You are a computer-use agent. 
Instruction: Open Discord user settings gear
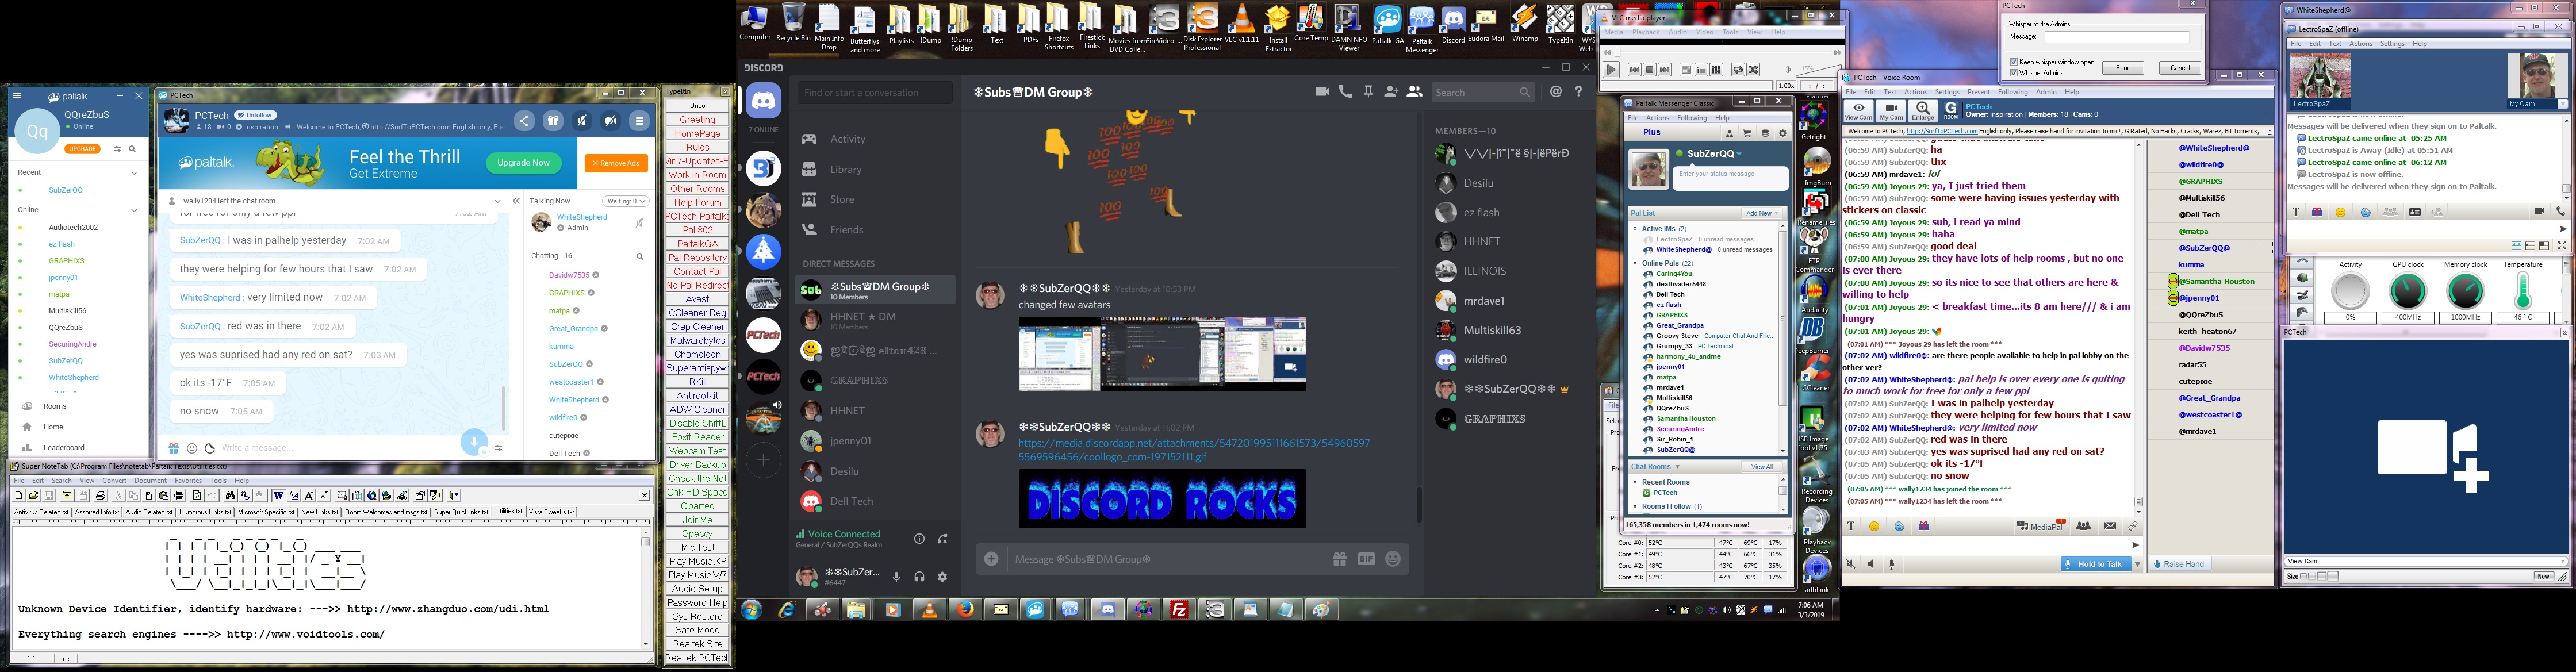tap(942, 577)
